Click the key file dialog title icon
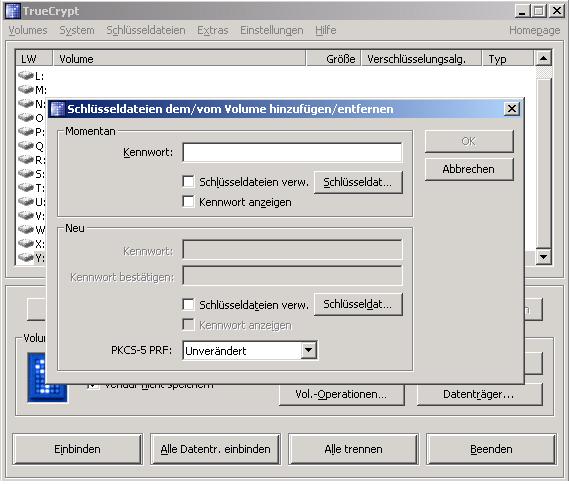This screenshot has width=569, height=485. 57,109
